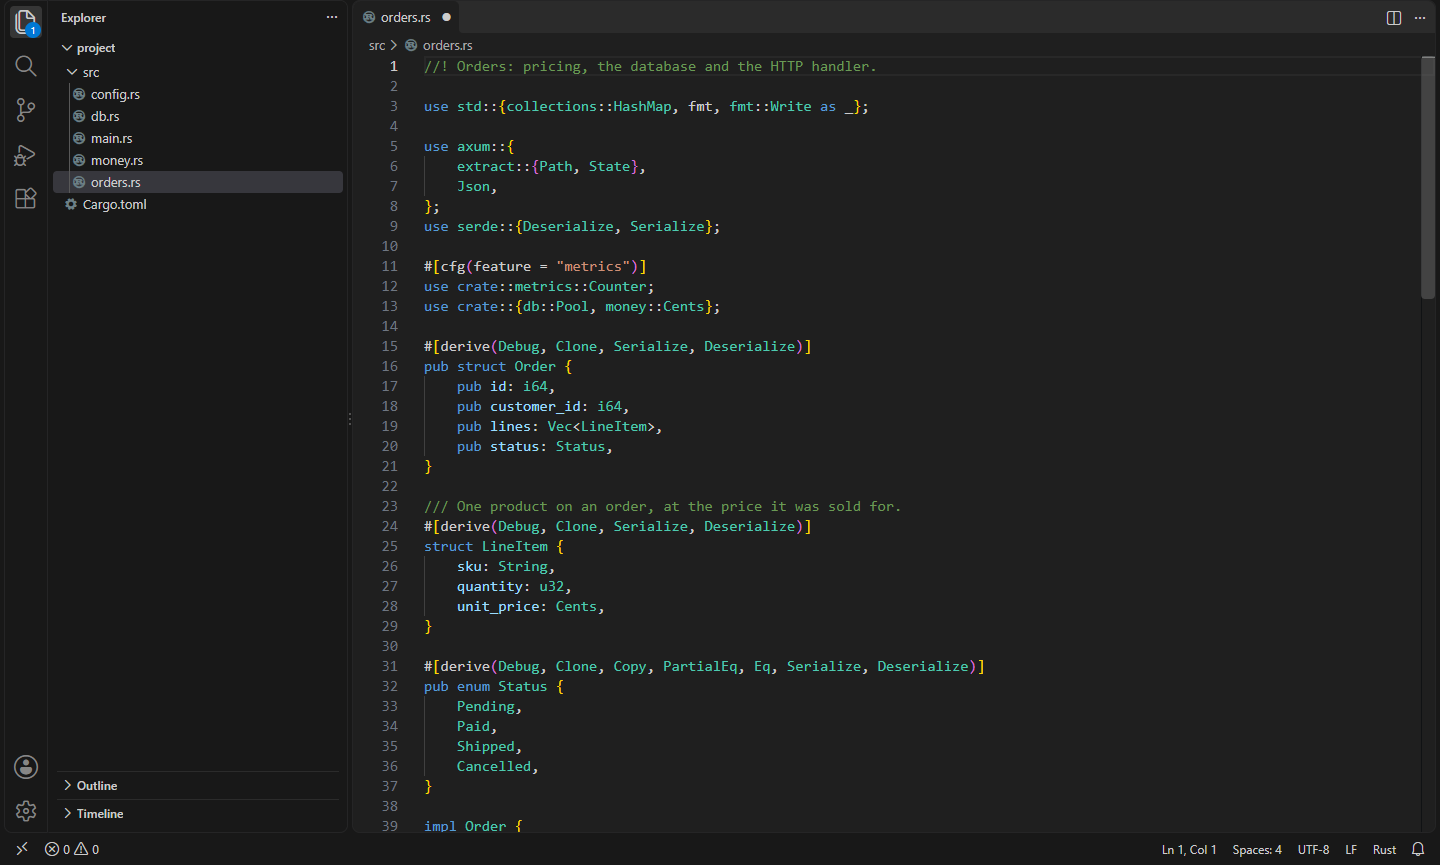Click line number 16 in the gutter

coord(390,366)
